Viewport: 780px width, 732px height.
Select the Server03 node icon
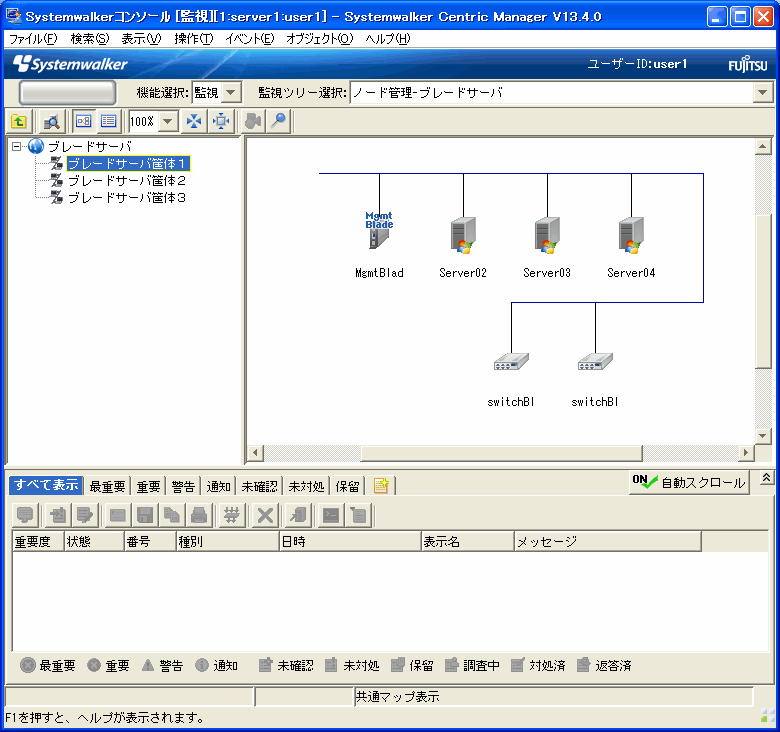pos(547,235)
